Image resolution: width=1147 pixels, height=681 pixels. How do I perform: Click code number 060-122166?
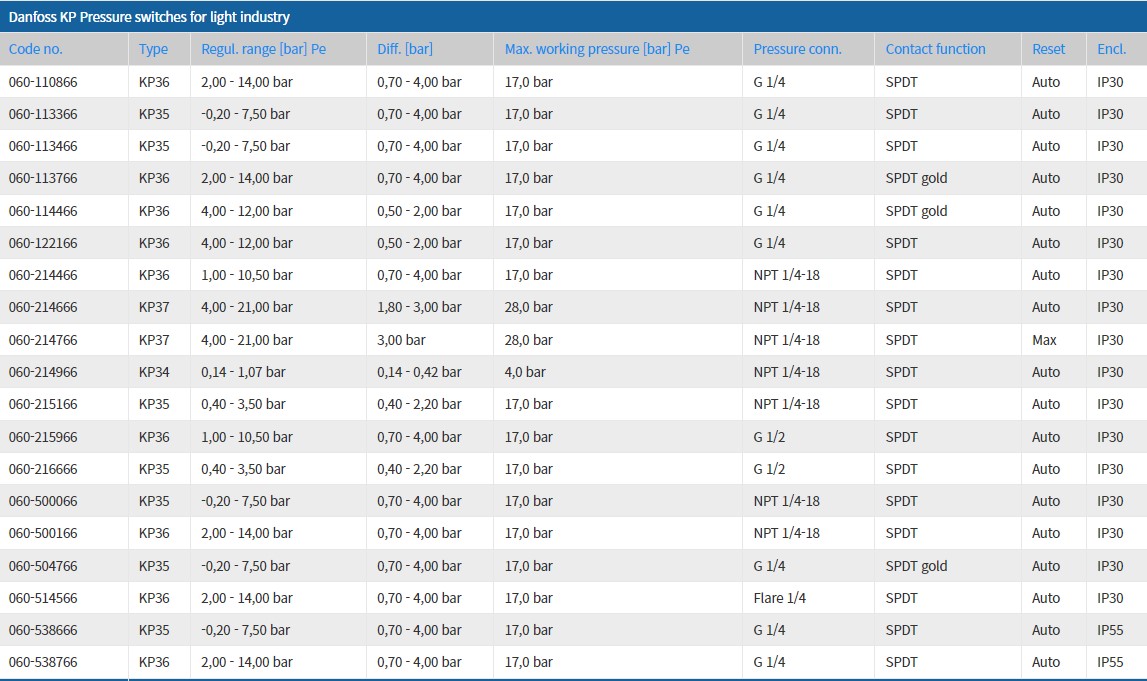[43, 244]
